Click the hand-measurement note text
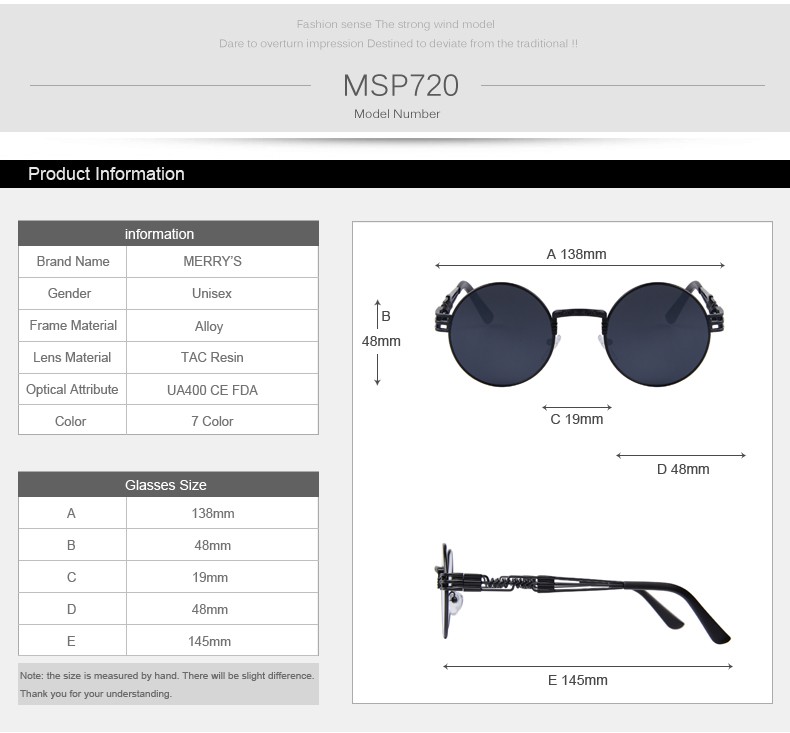This screenshot has height=733, width=790. click(x=167, y=676)
